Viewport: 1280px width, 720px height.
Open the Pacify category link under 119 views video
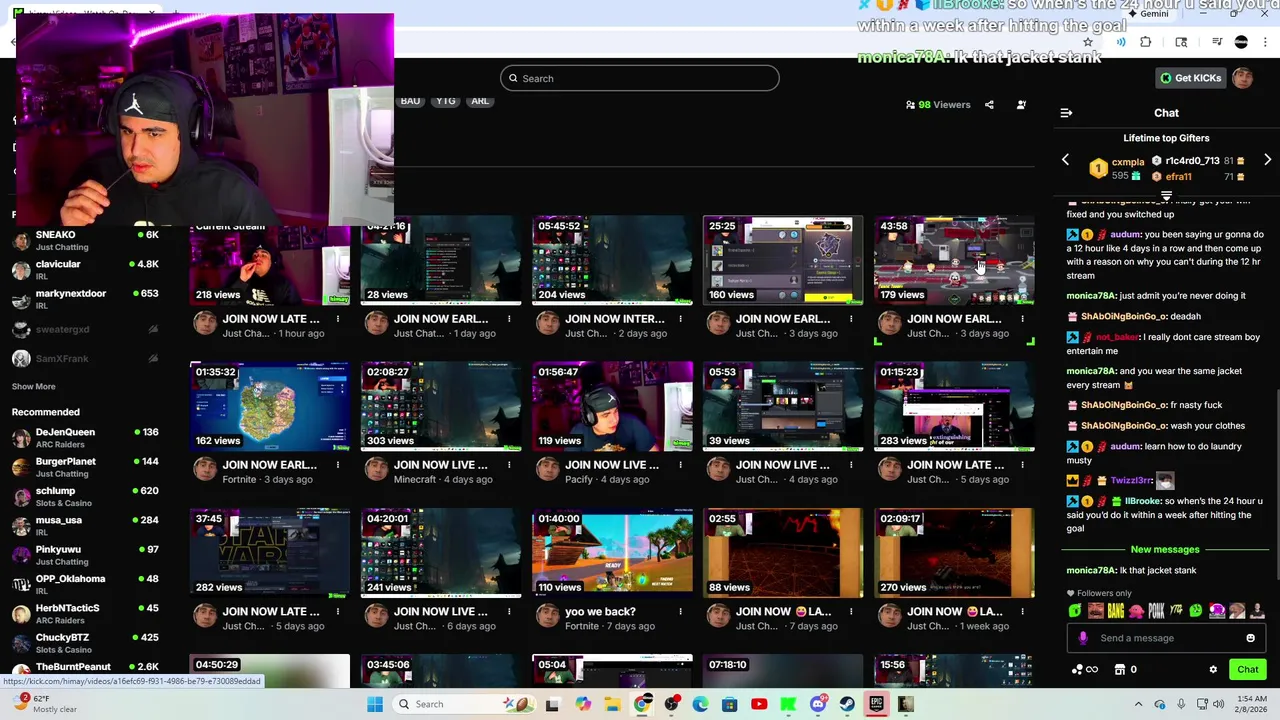[x=579, y=479]
